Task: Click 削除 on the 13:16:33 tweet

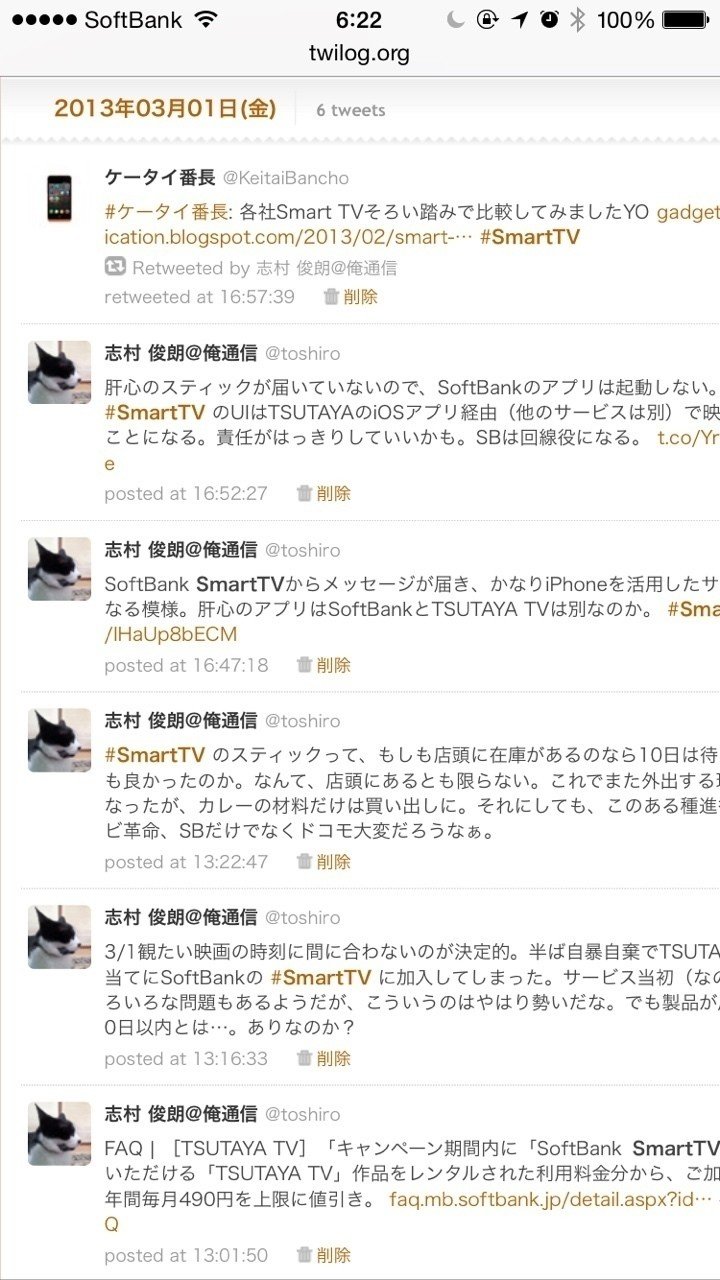Action: tap(334, 1058)
